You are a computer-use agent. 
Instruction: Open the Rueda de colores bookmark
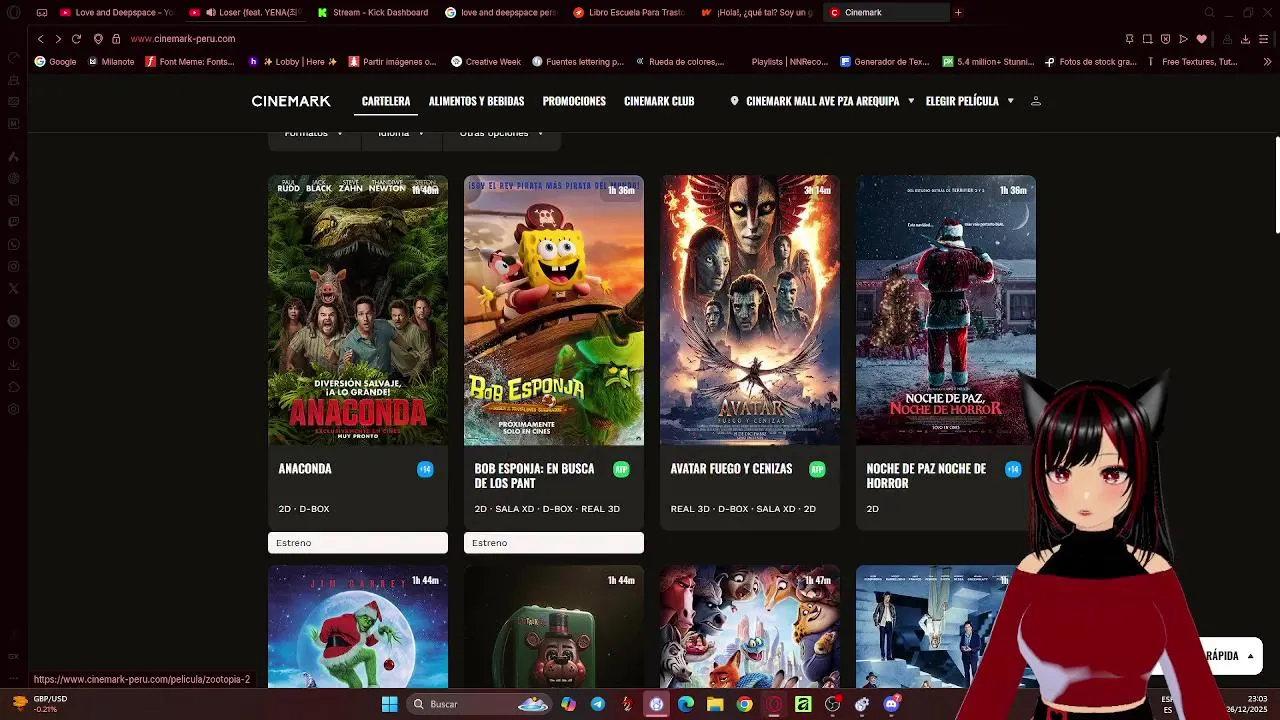pyautogui.click(x=679, y=62)
